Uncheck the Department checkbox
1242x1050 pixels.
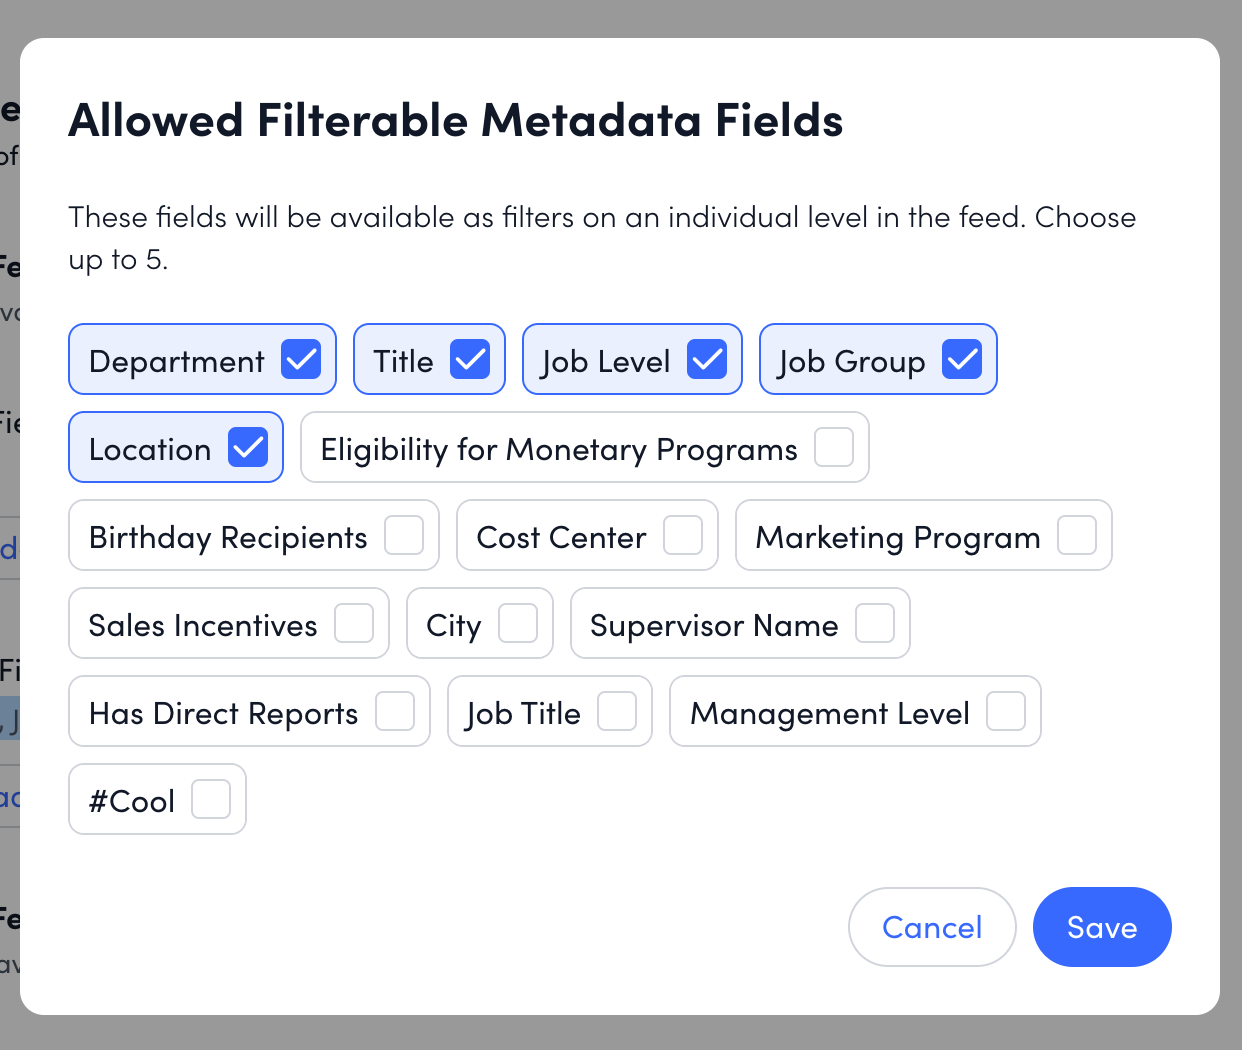[x=301, y=359]
